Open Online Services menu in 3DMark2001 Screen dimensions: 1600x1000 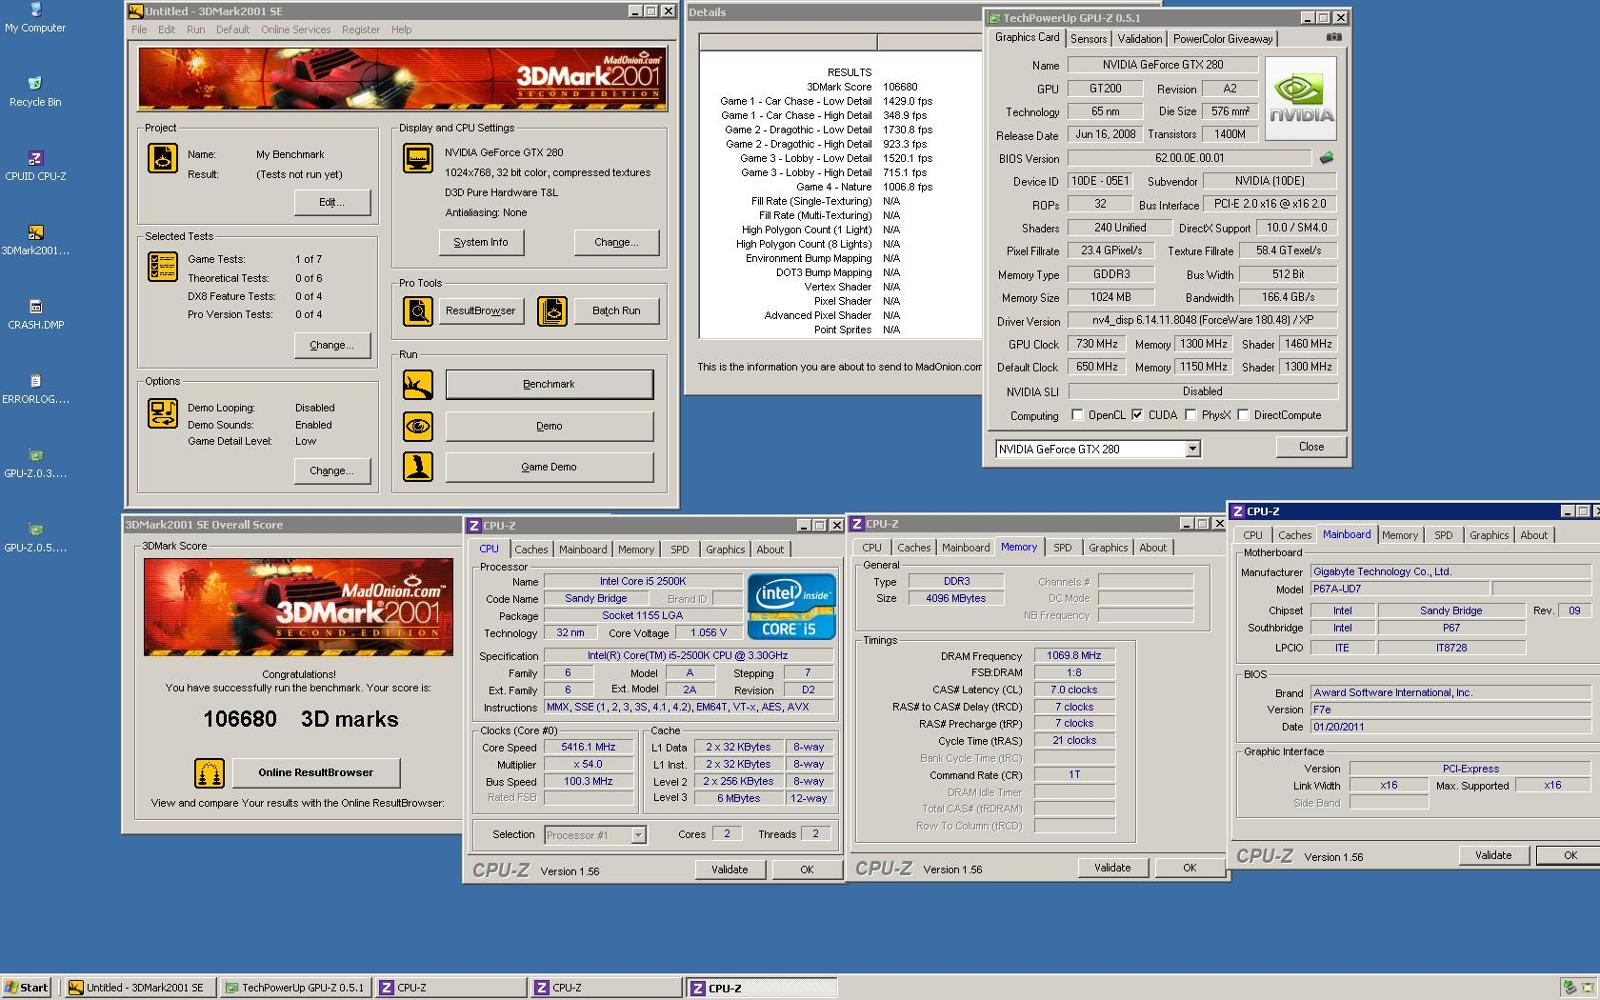[296, 30]
